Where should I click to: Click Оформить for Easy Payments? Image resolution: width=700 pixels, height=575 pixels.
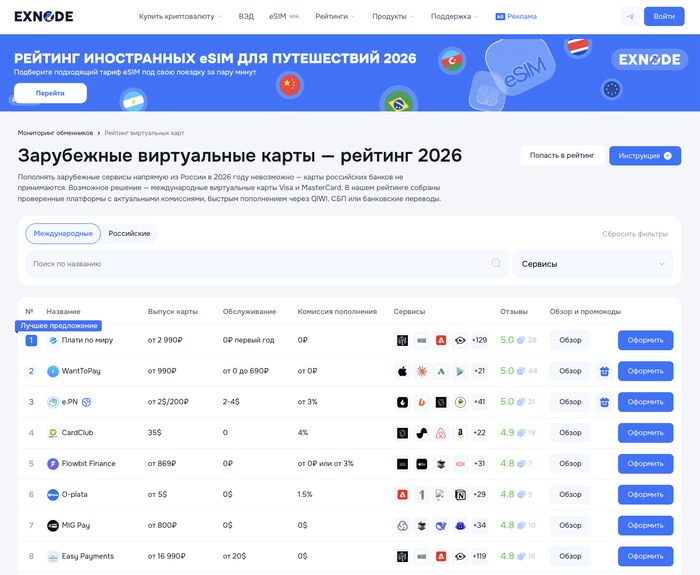pos(646,556)
